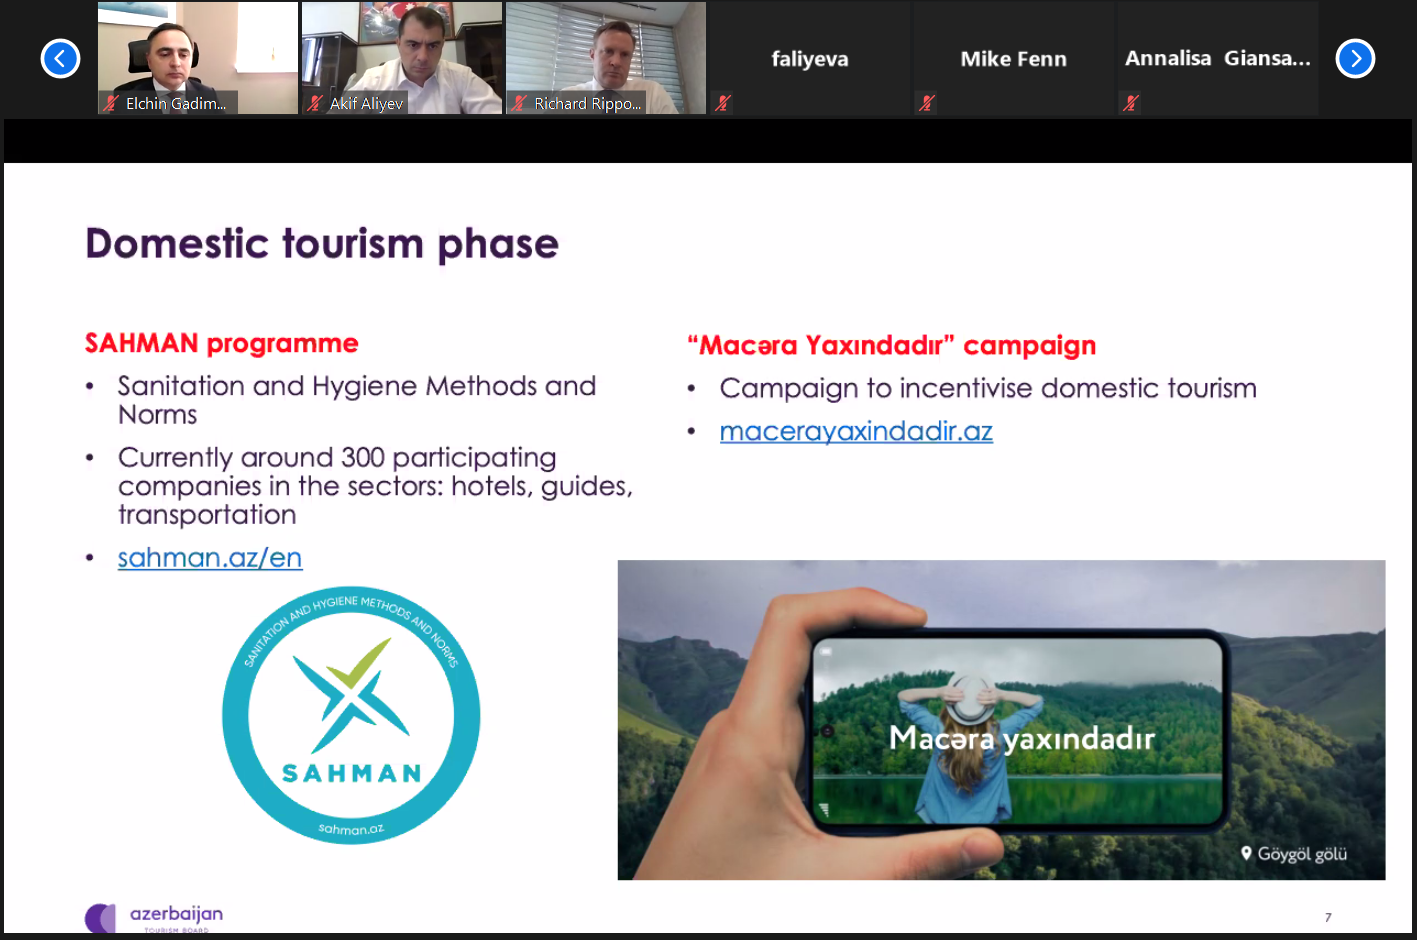1417x940 pixels.
Task: Select the Annalisa Giansa participant tile
Action: [x=1218, y=58]
